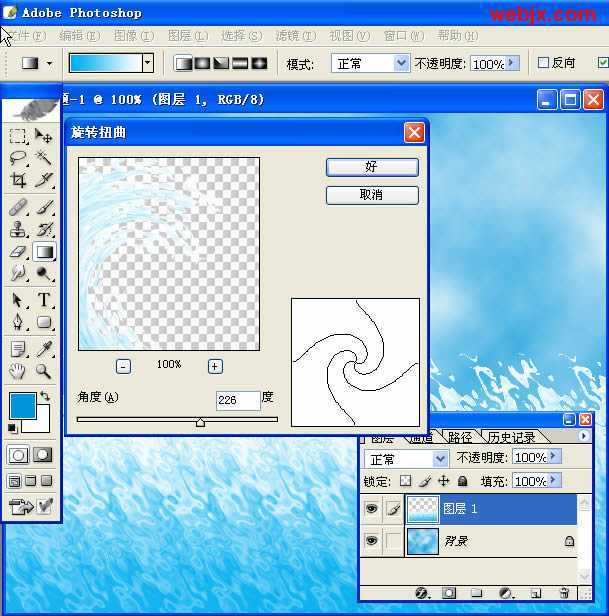
Task: Lock layer position in layers panel
Action: point(444,480)
